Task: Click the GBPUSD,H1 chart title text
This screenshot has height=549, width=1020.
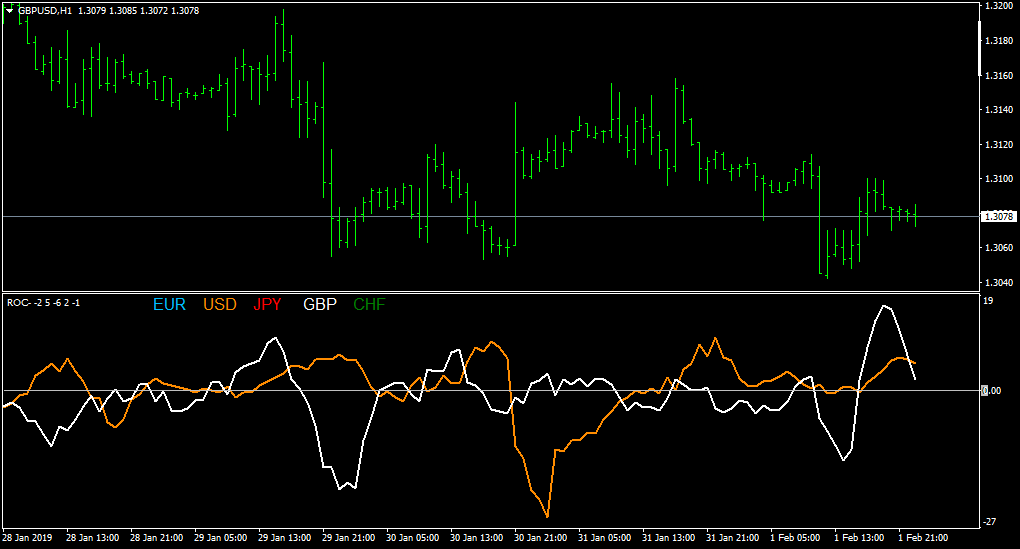Action: pyautogui.click(x=45, y=10)
